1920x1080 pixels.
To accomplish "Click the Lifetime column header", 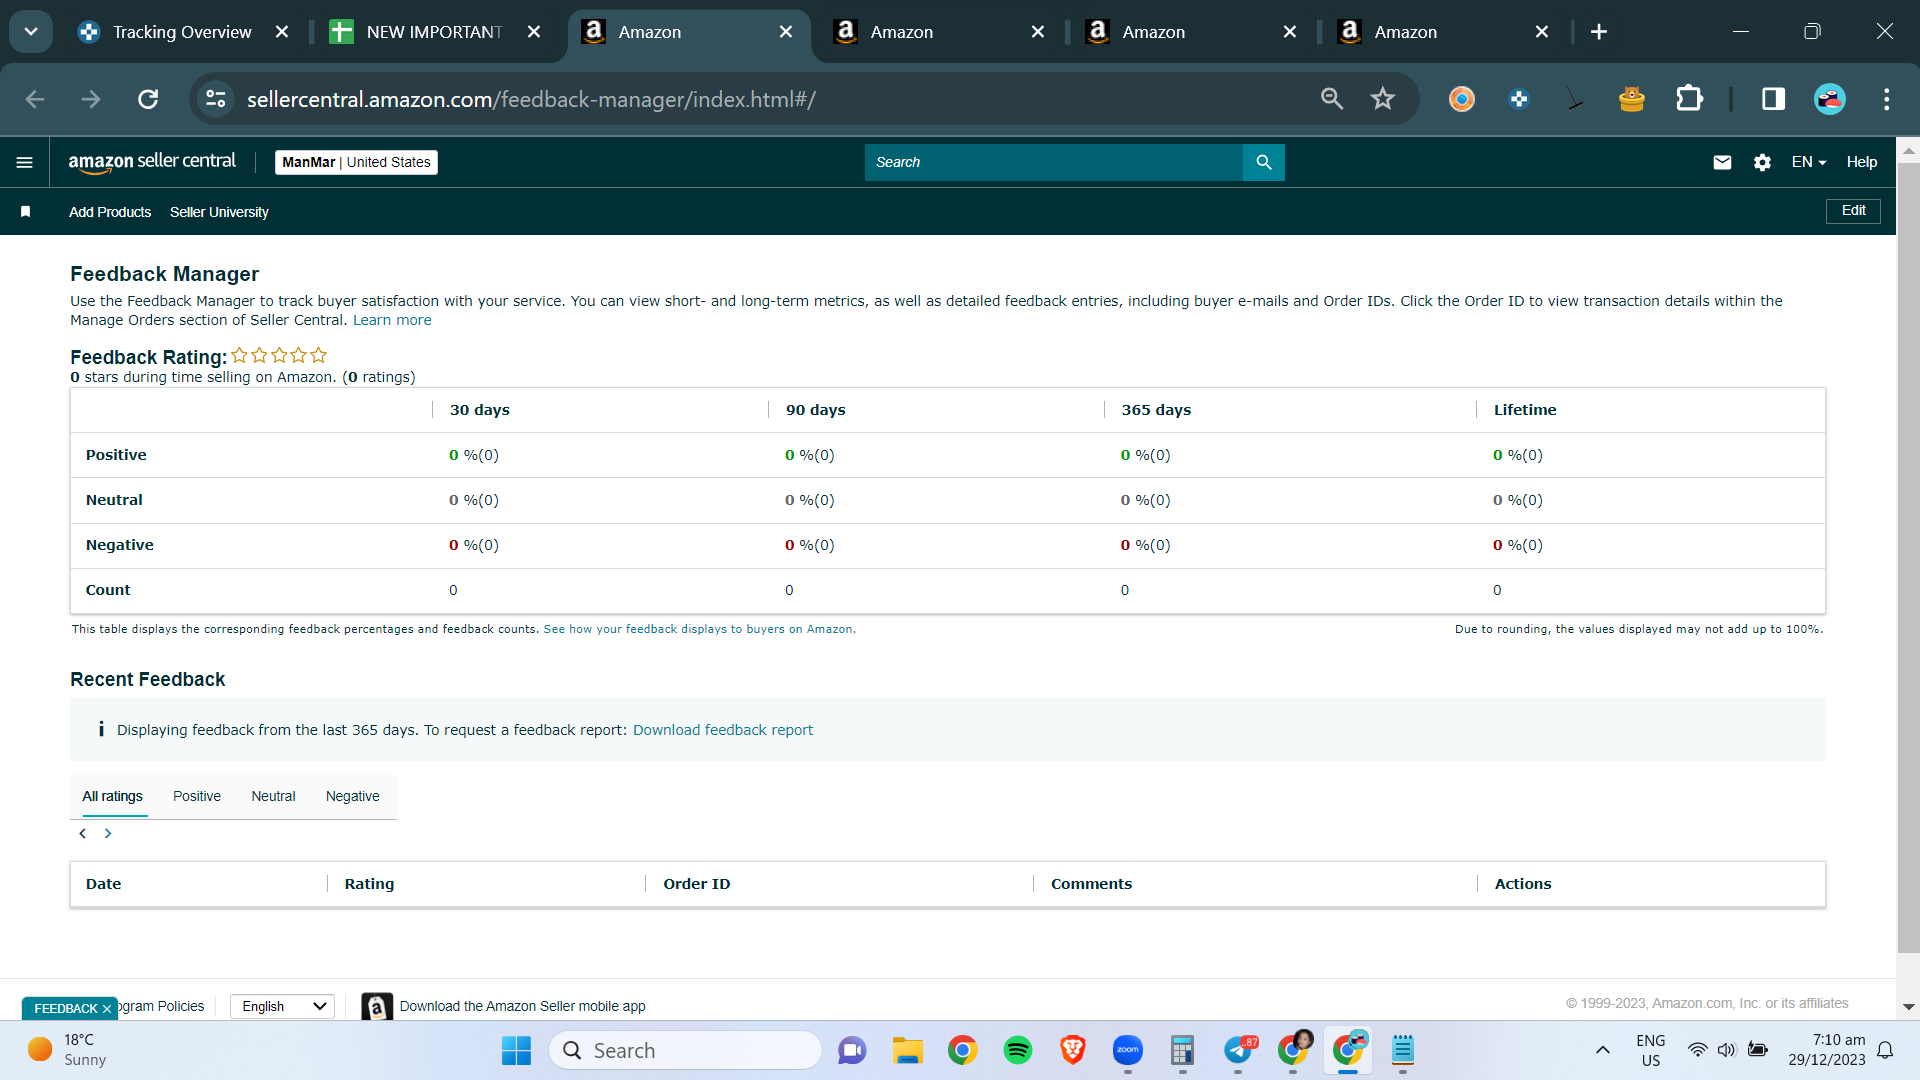I will click(x=1525, y=410).
